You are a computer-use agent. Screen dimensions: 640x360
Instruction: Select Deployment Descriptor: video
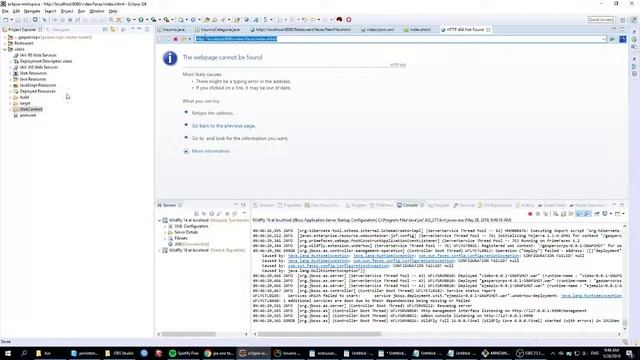(x=46, y=61)
